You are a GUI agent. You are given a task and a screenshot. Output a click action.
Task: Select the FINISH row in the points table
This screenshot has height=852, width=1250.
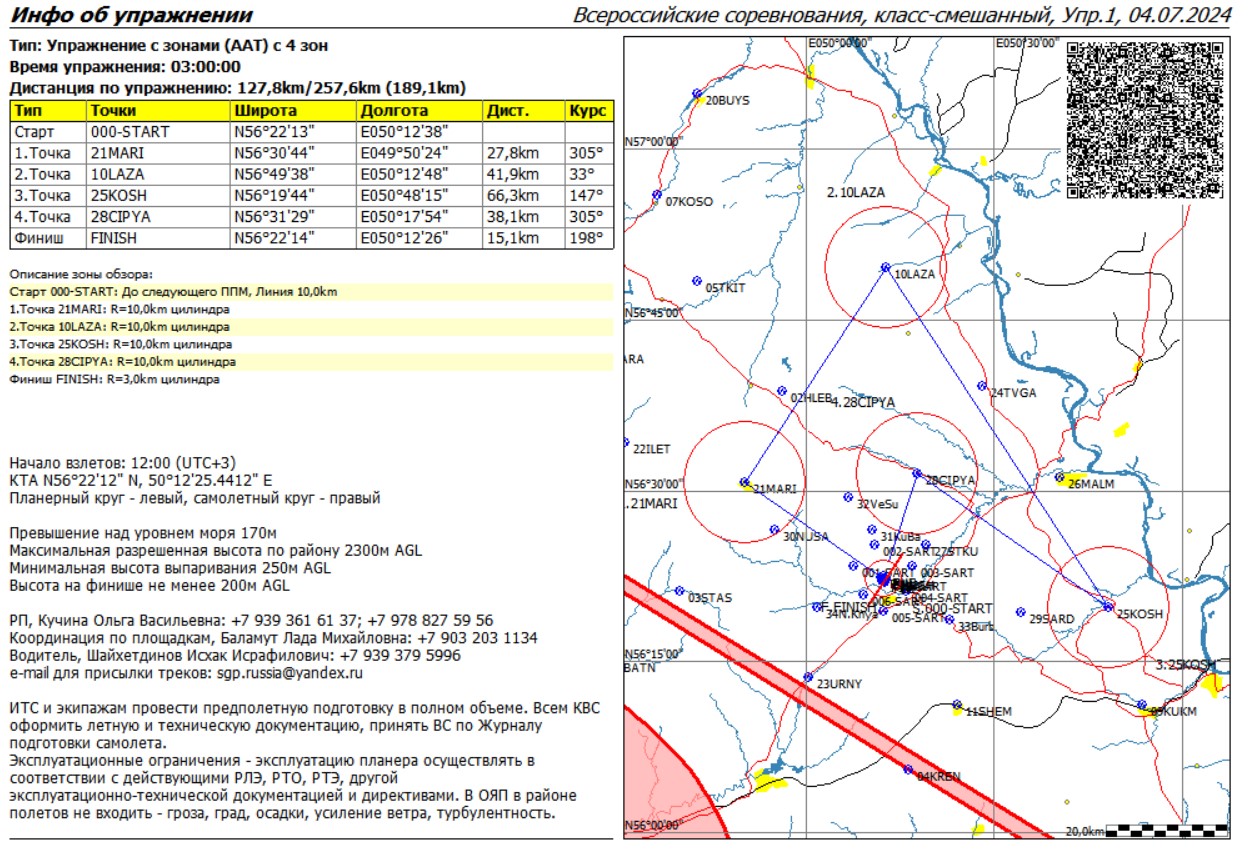310,239
